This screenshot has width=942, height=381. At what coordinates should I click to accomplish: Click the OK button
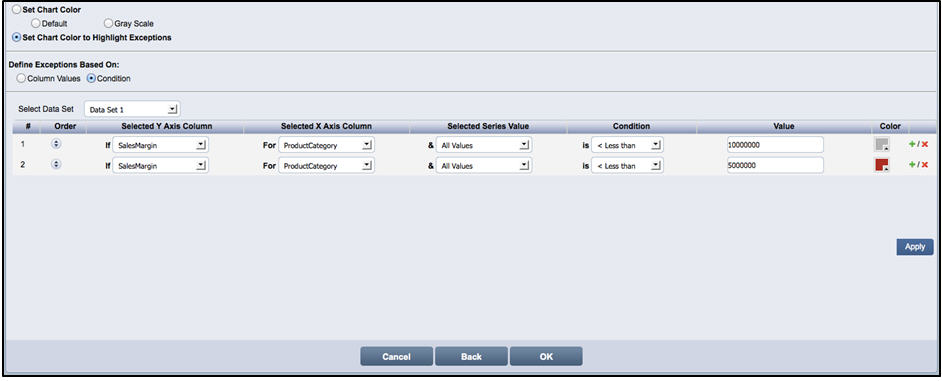pyautogui.click(x=546, y=356)
